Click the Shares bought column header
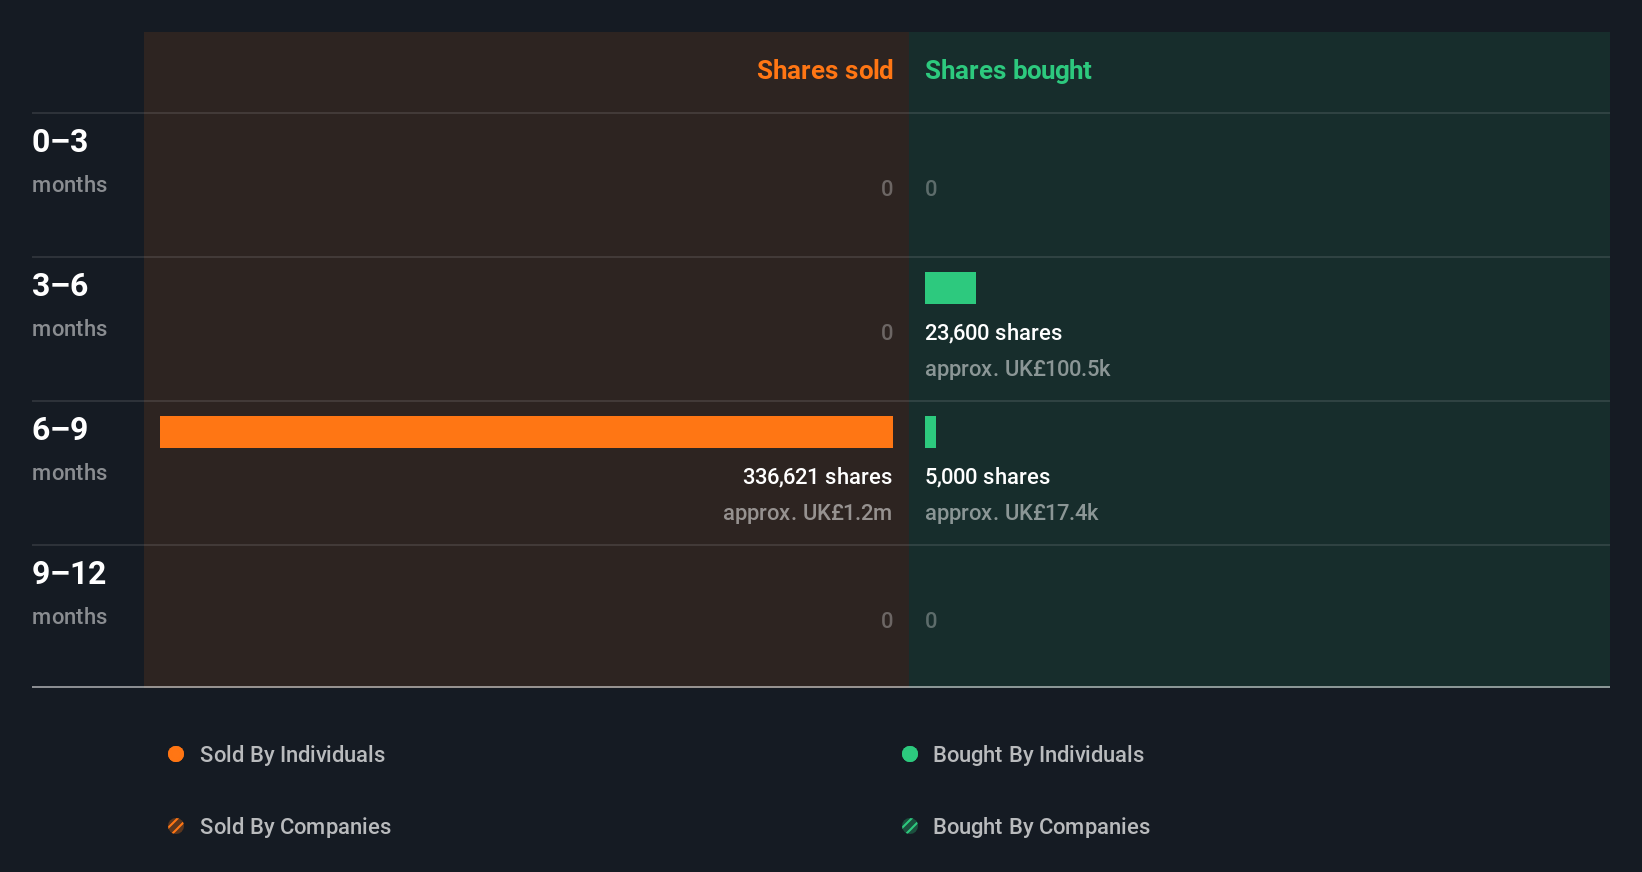 pyautogui.click(x=1008, y=70)
